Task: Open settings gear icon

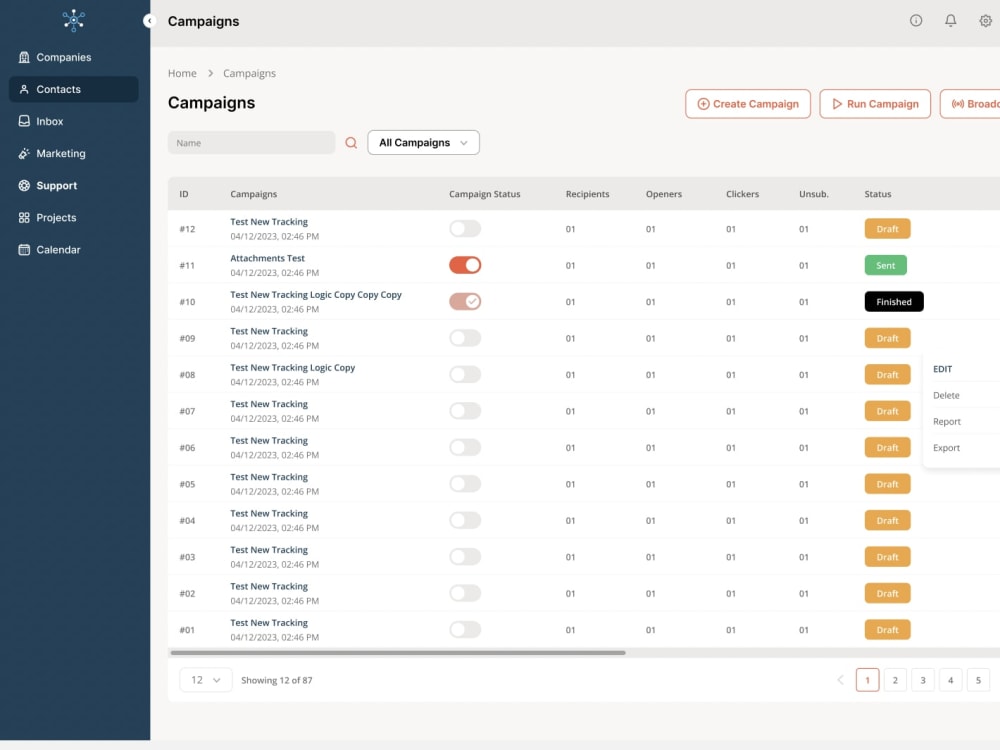Action: 985,20
